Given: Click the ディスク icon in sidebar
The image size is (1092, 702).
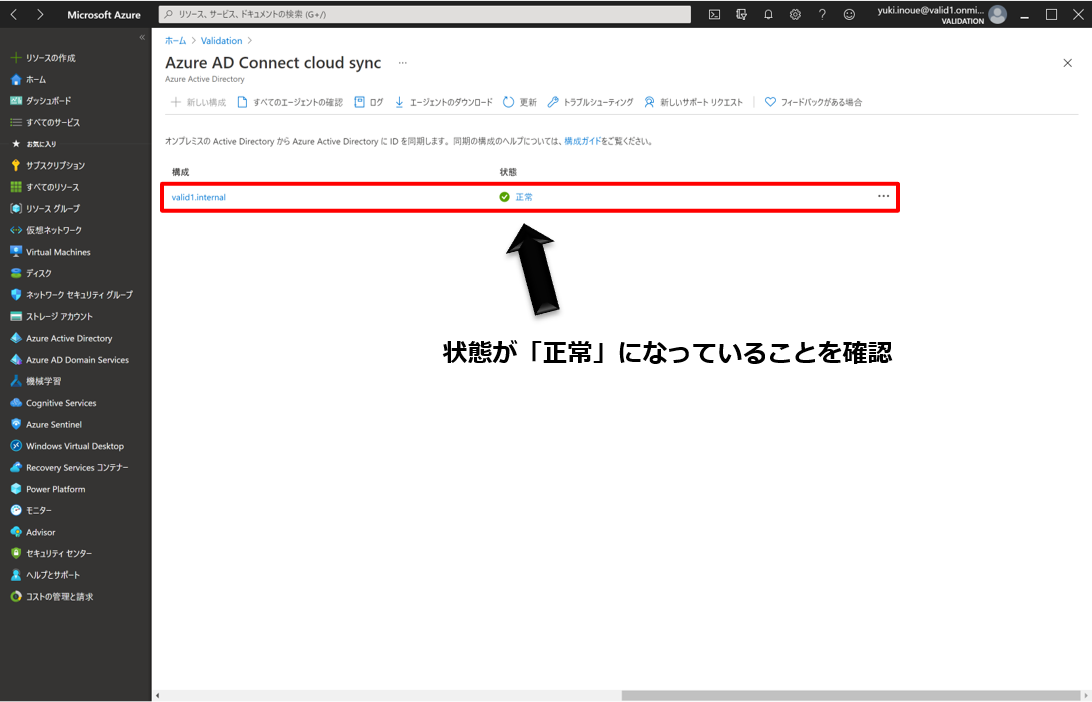Looking at the screenshot, I should pos(16,273).
